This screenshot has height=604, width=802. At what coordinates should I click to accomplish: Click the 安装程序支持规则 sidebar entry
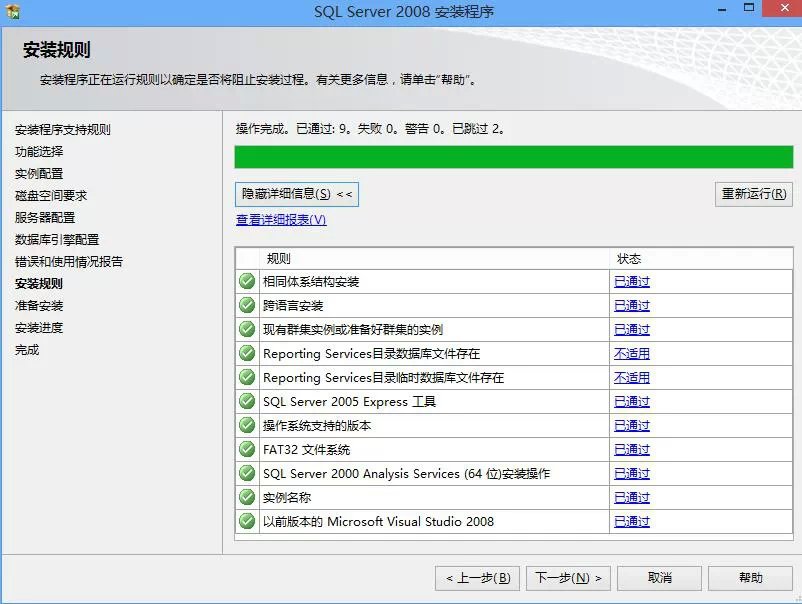(63, 132)
